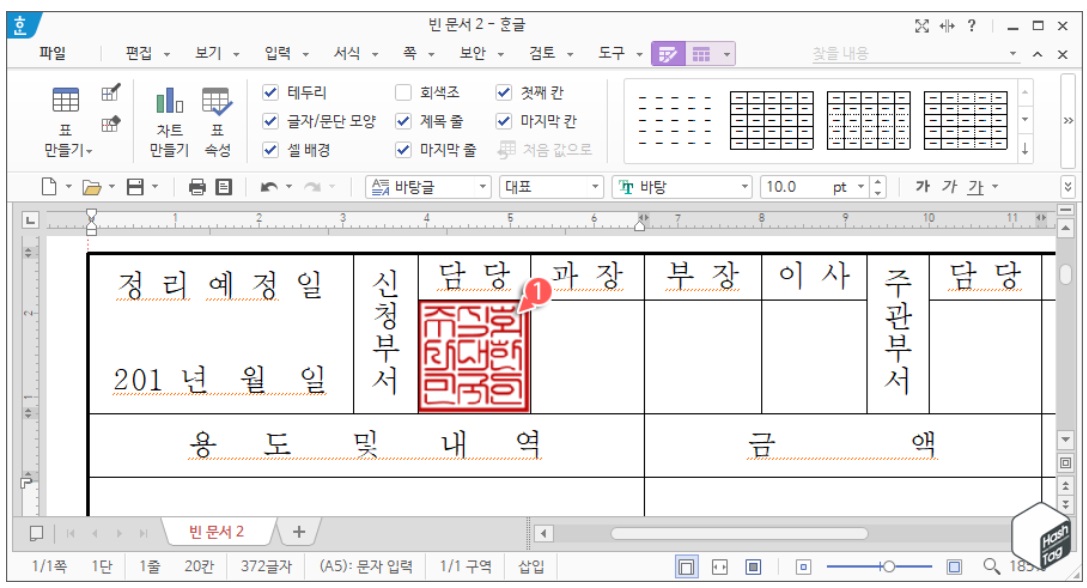Apply underline 가 formatting

975,187
